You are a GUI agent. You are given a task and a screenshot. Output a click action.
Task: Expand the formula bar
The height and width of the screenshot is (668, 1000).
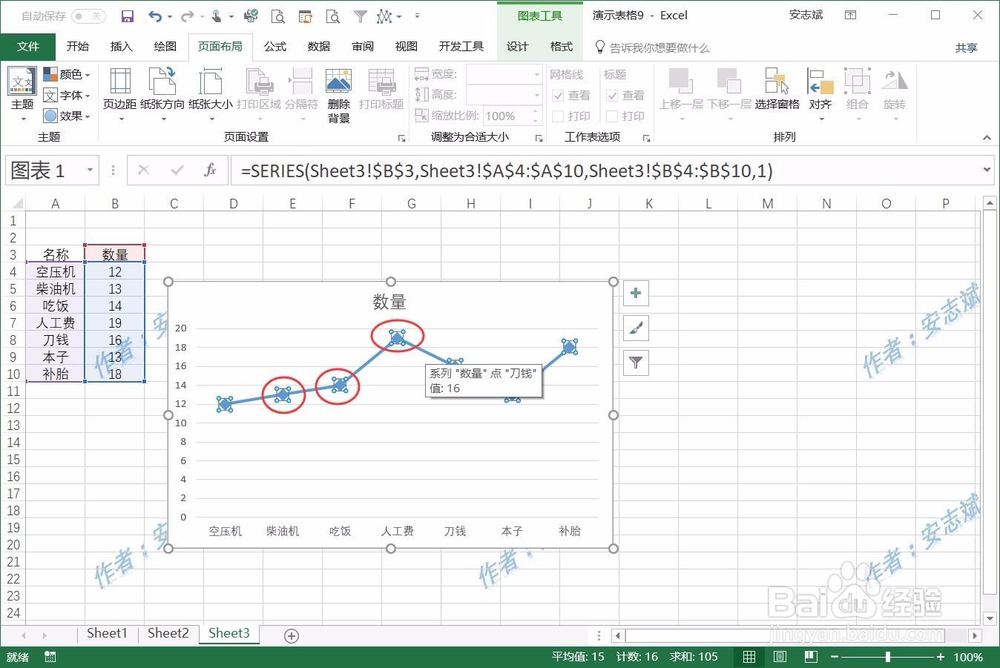(986, 170)
